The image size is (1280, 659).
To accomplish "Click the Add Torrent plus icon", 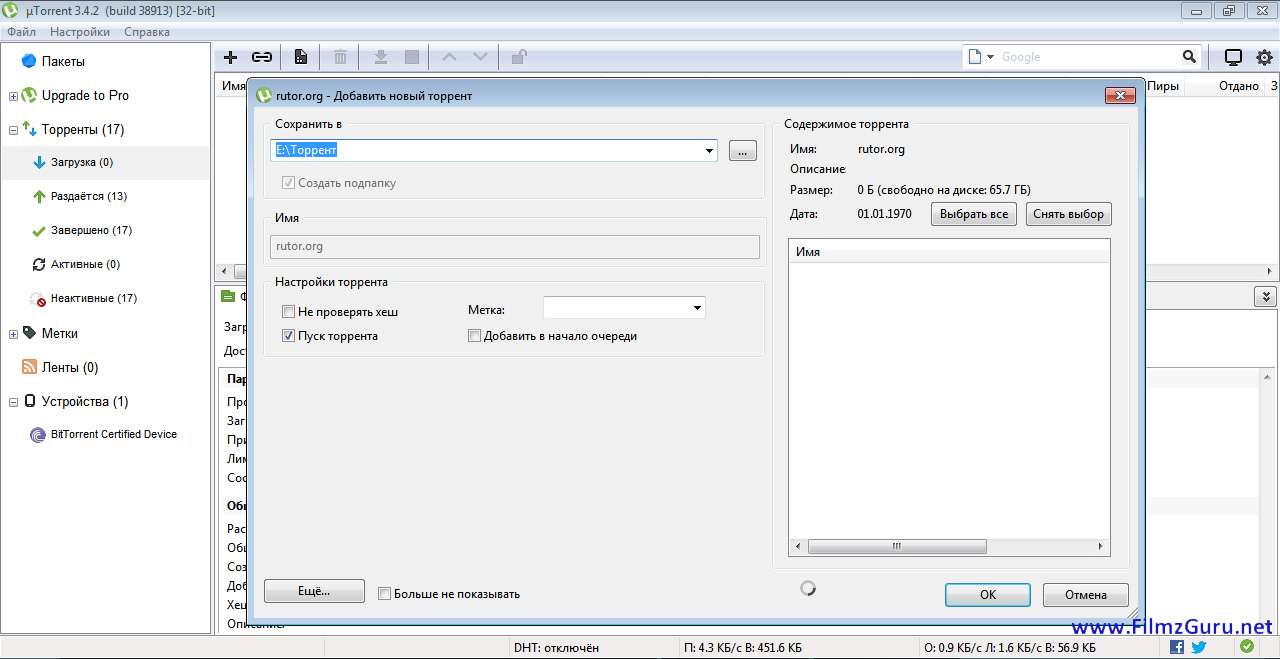I will coord(230,57).
